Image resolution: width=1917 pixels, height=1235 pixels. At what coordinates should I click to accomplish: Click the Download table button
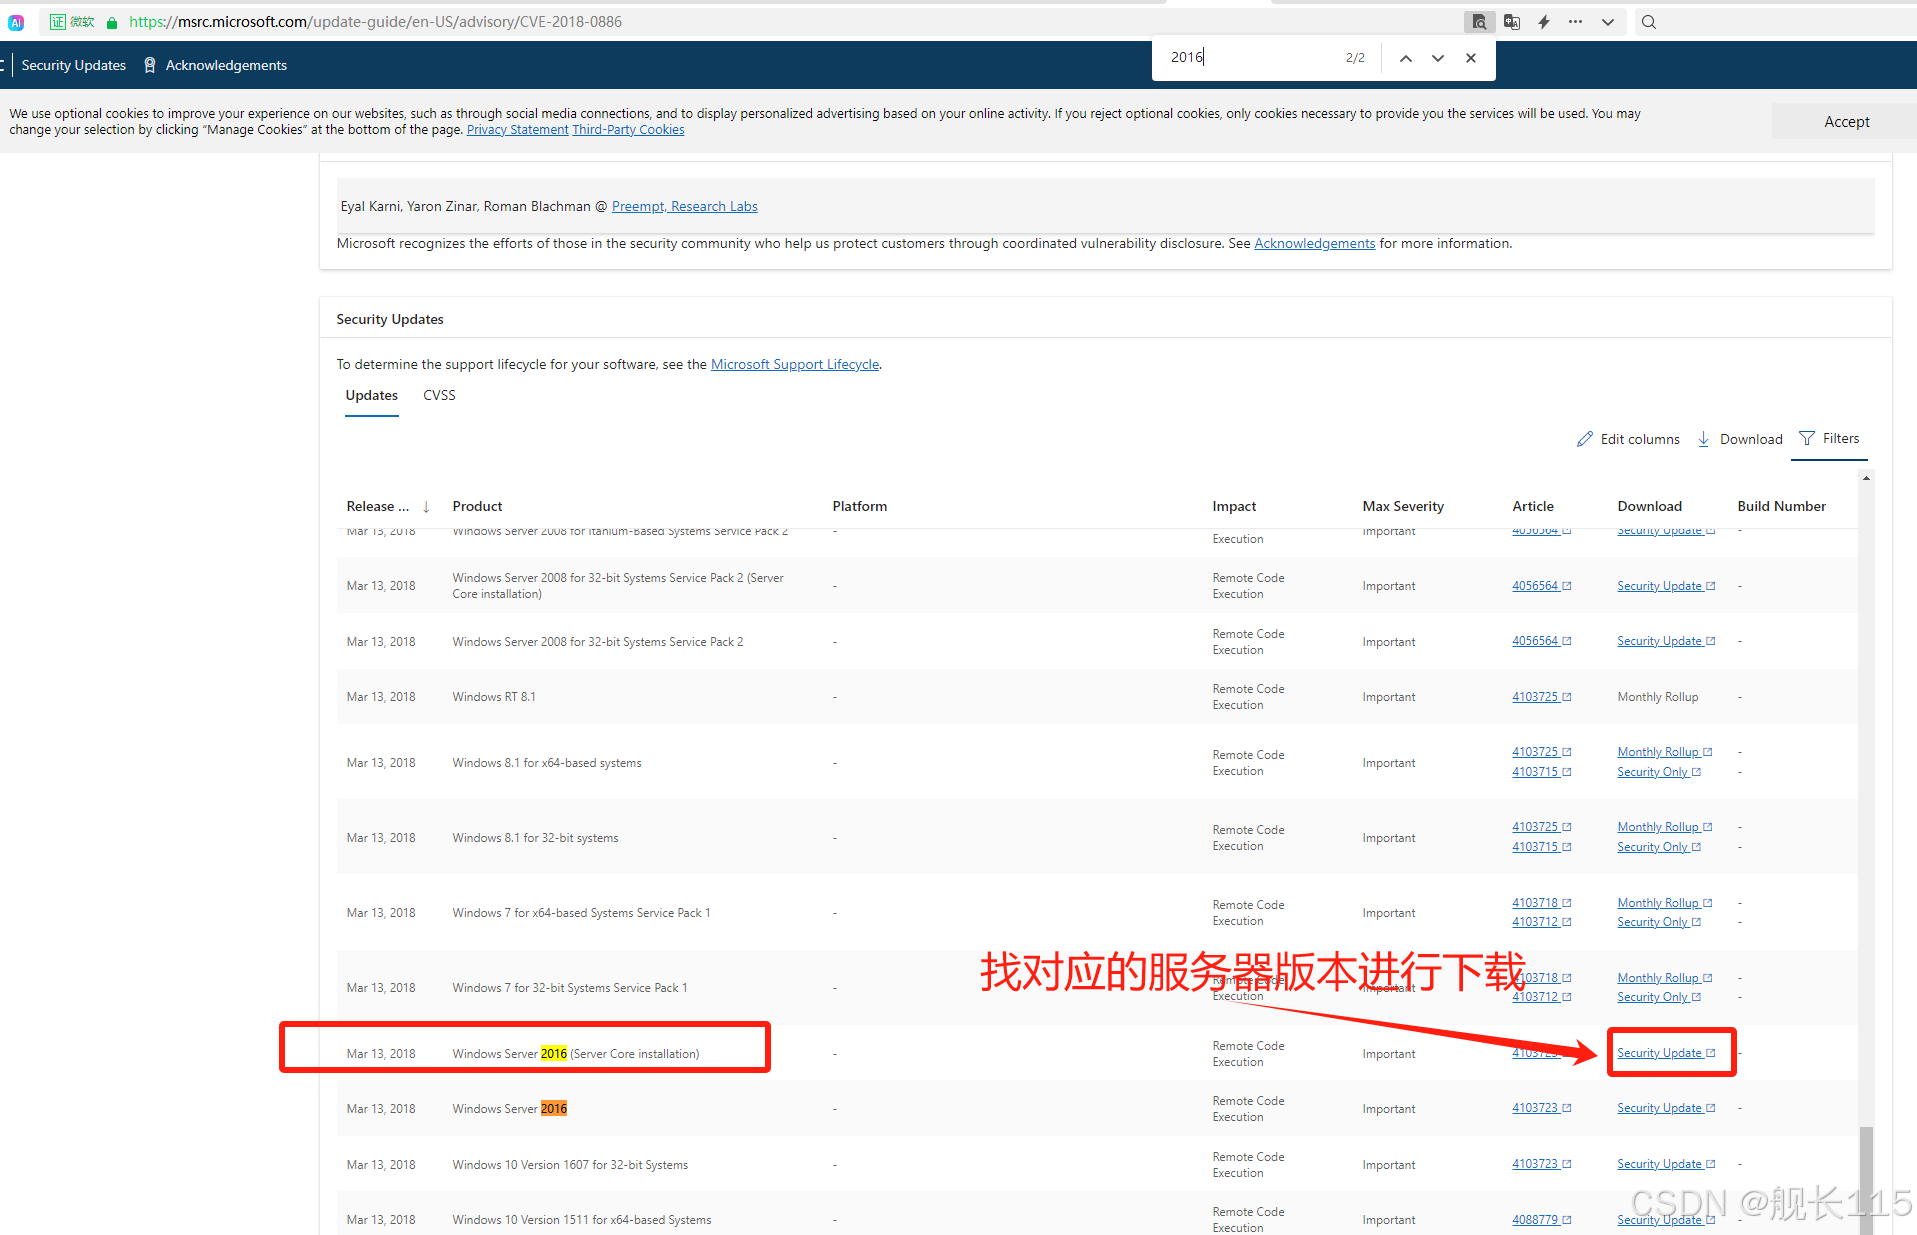coord(1739,439)
